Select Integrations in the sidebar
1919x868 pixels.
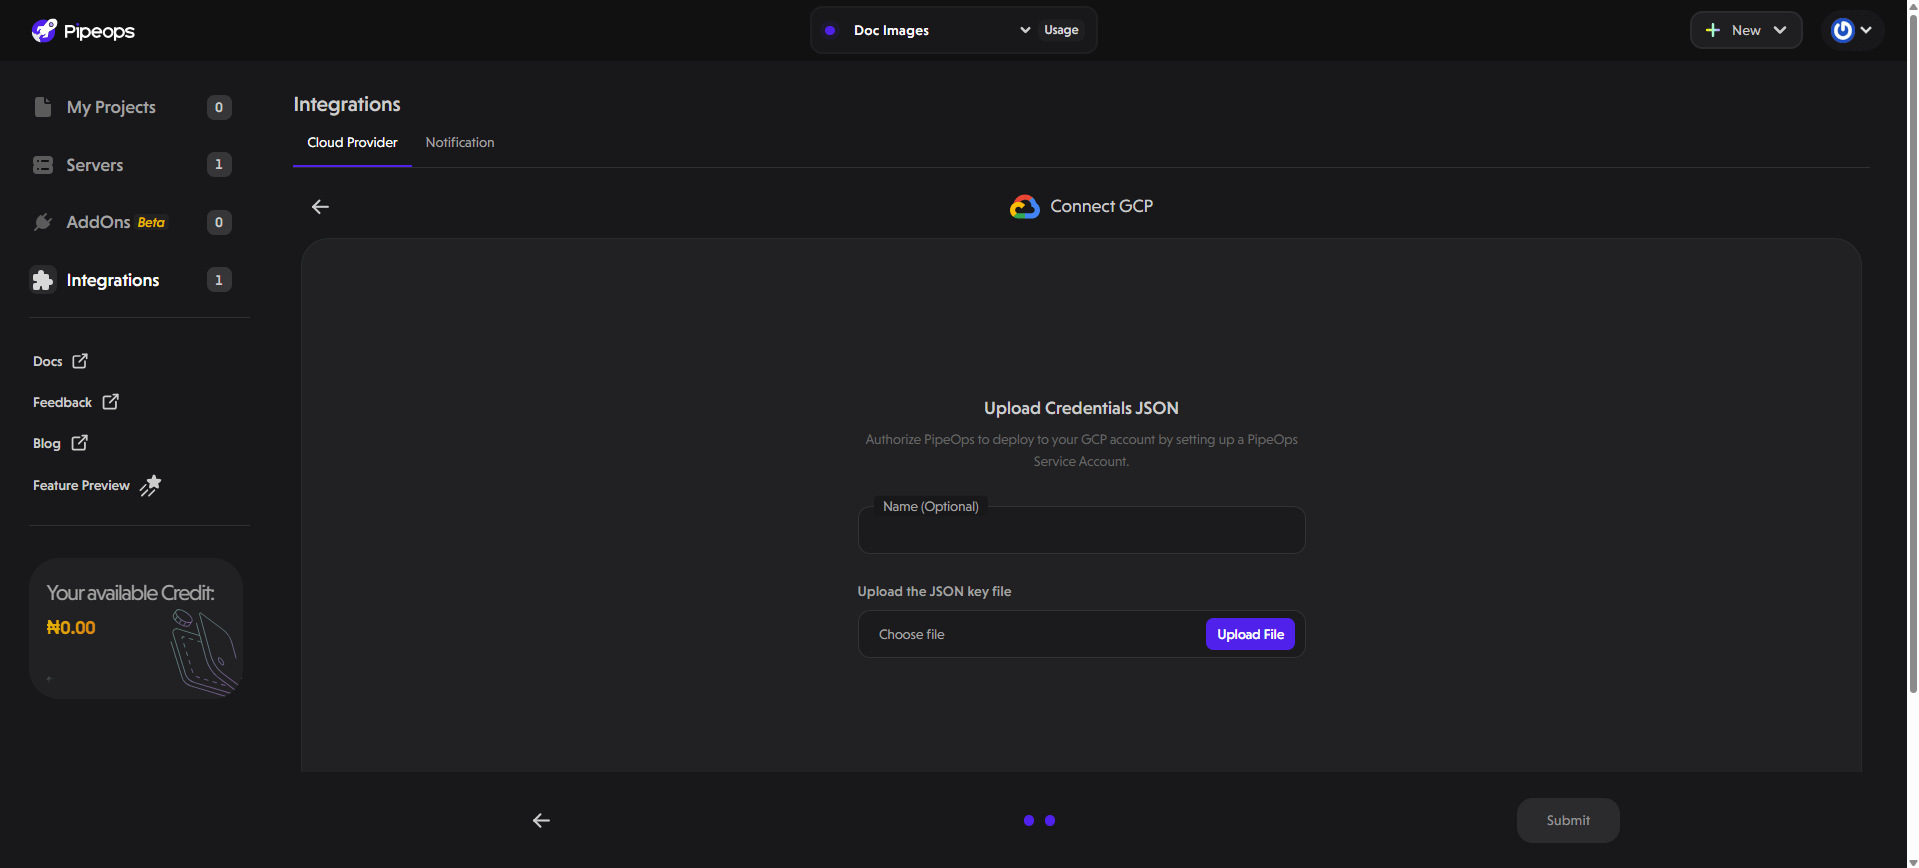click(x=113, y=280)
